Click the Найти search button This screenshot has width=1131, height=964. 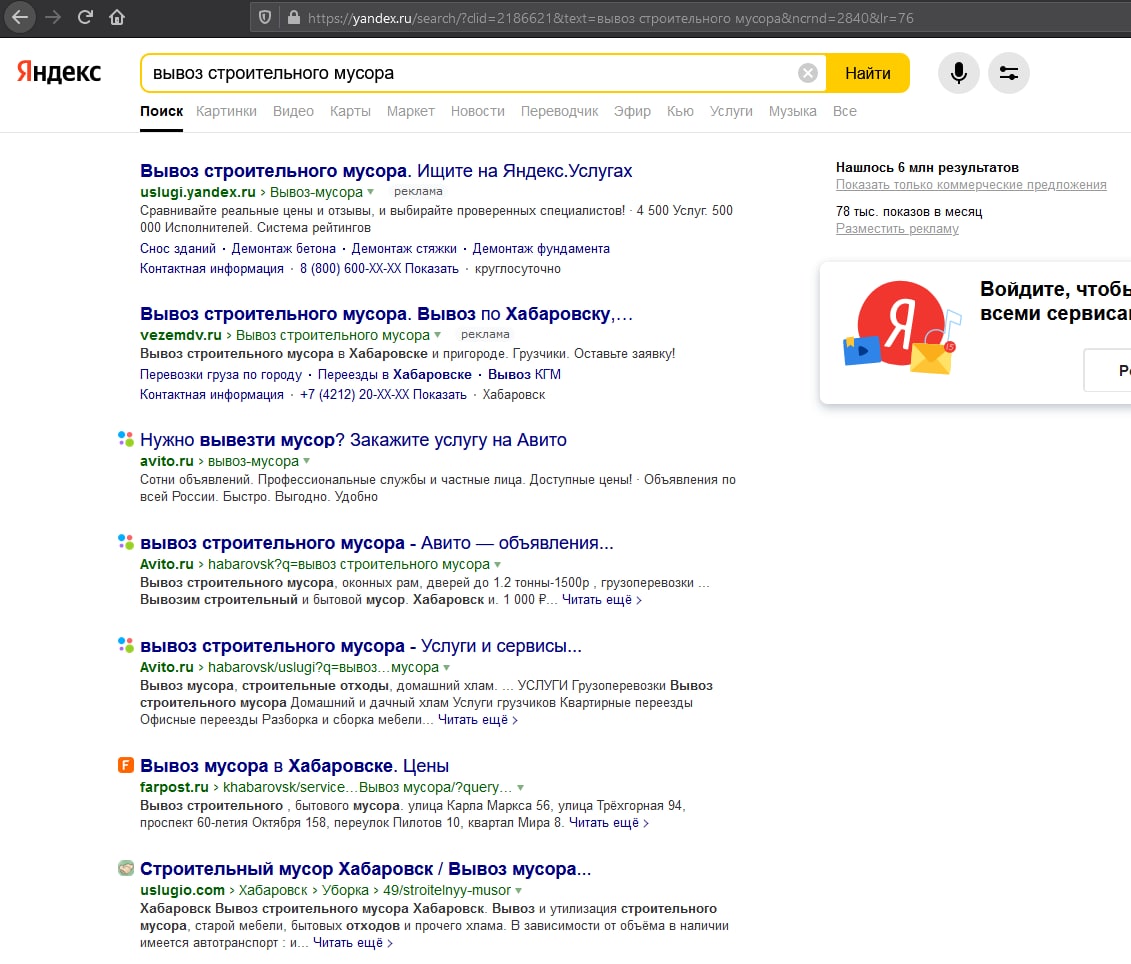click(x=868, y=73)
